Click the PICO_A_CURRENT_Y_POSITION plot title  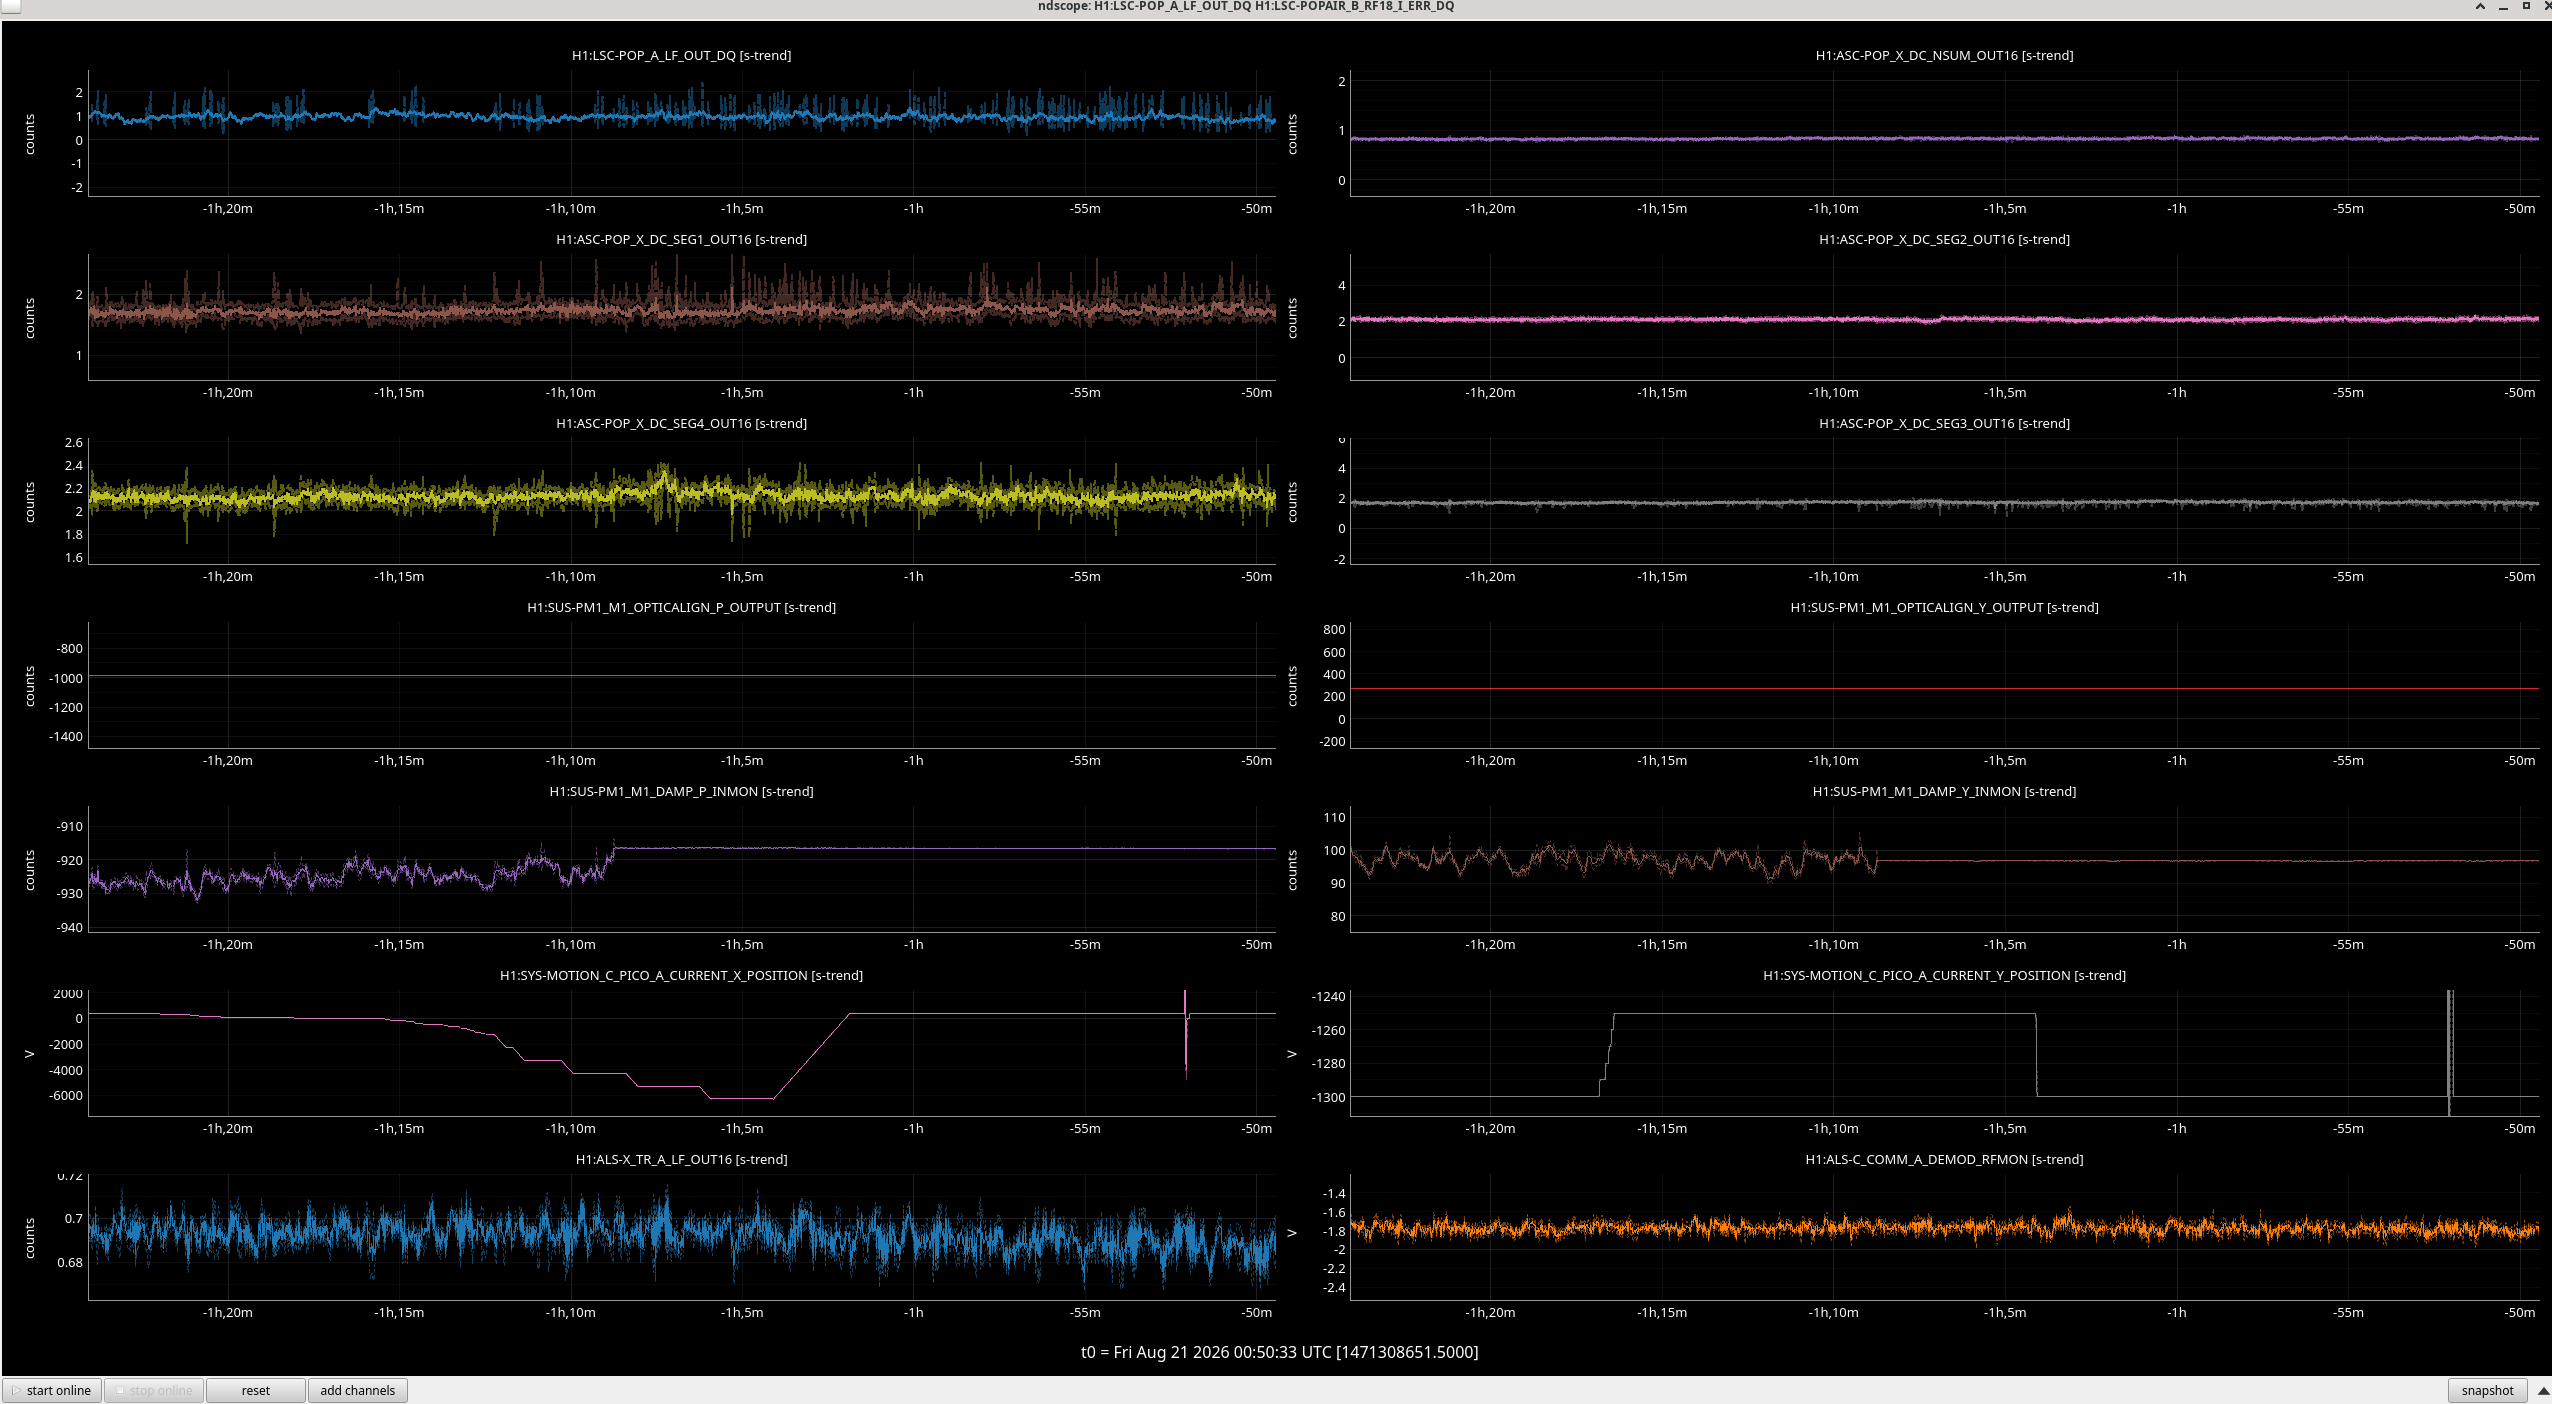pyautogui.click(x=1944, y=976)
